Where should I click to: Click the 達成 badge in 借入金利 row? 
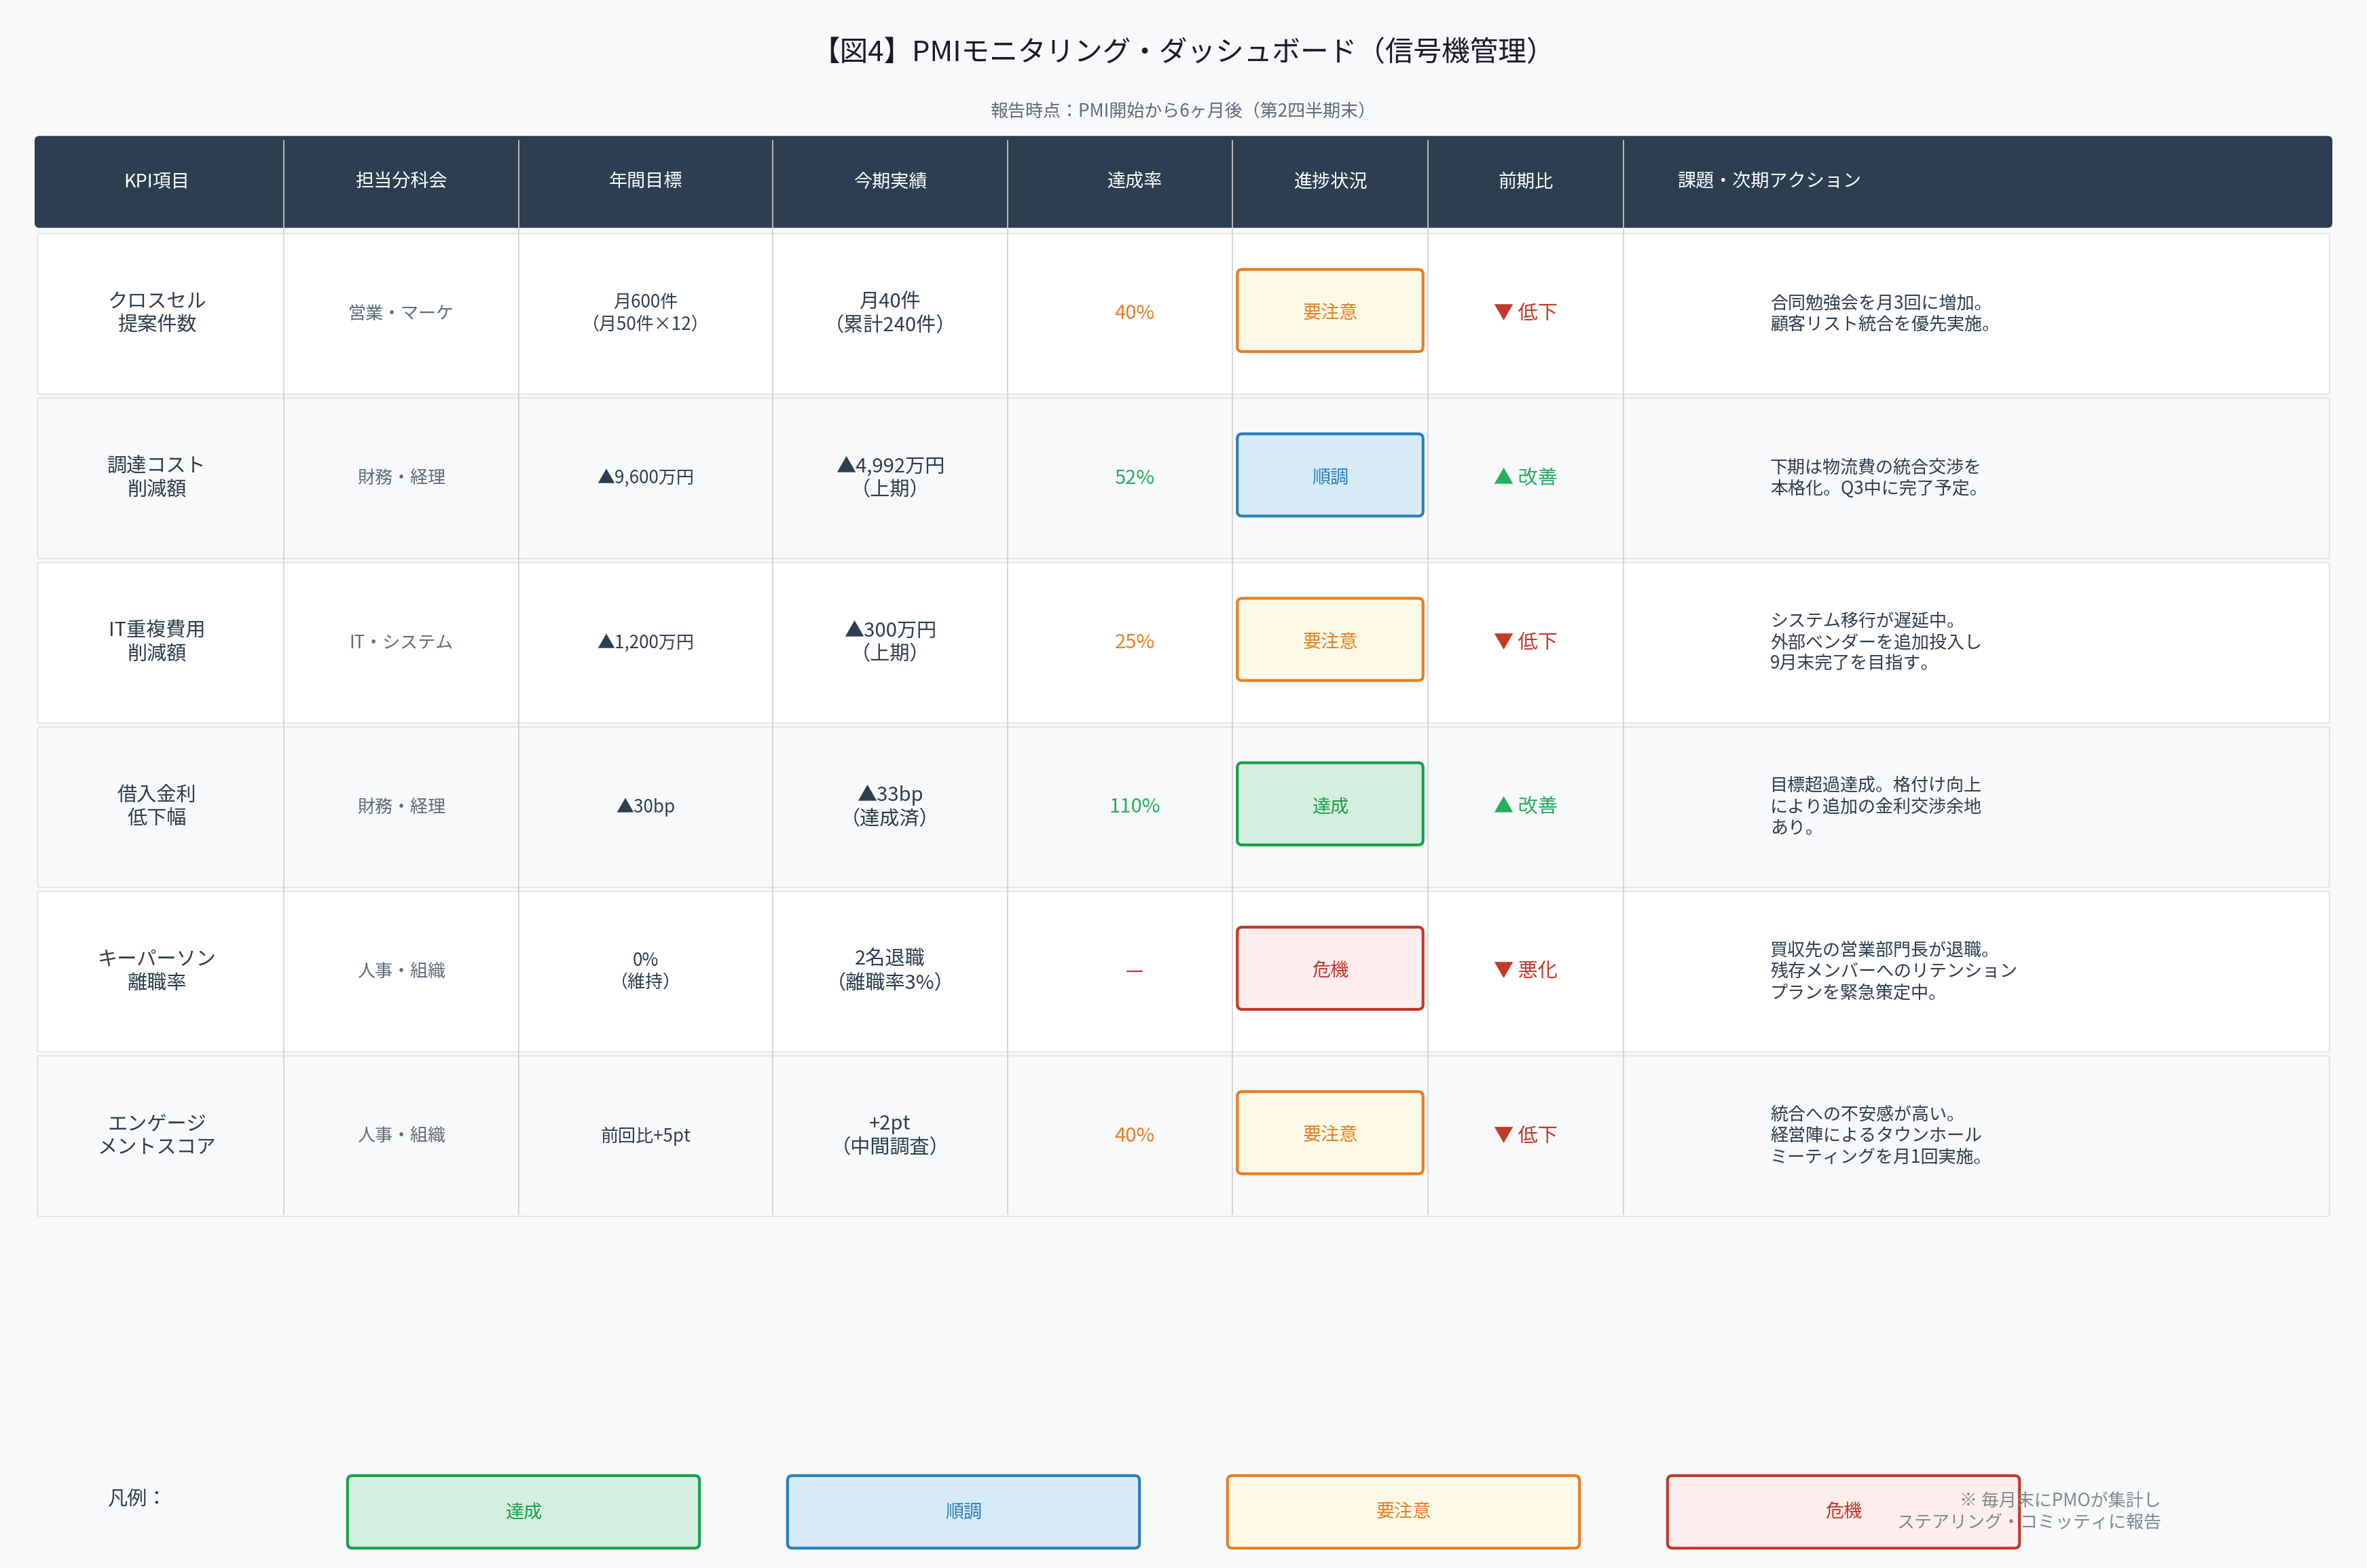[x=1330, y=804]
